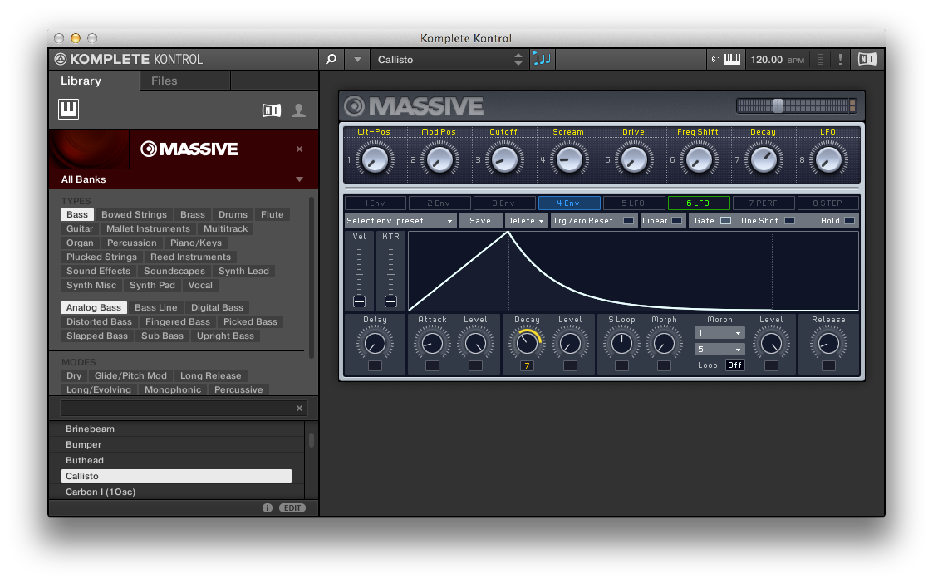Open the lower Morph dropdown showing 5
This screenshot has width=933, height=583.
719,349
